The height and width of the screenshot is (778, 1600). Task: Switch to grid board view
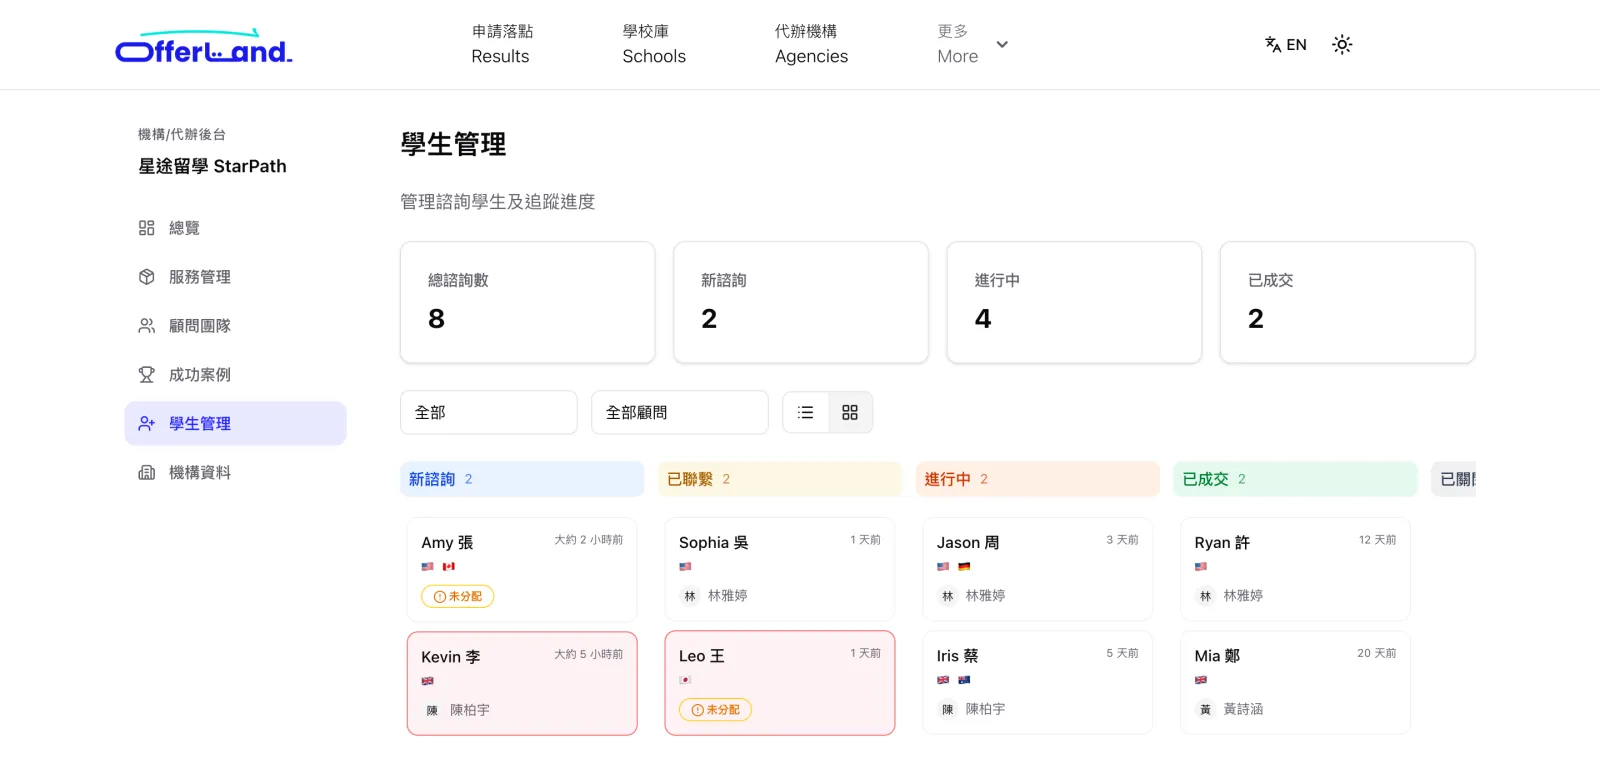[850, 412]
